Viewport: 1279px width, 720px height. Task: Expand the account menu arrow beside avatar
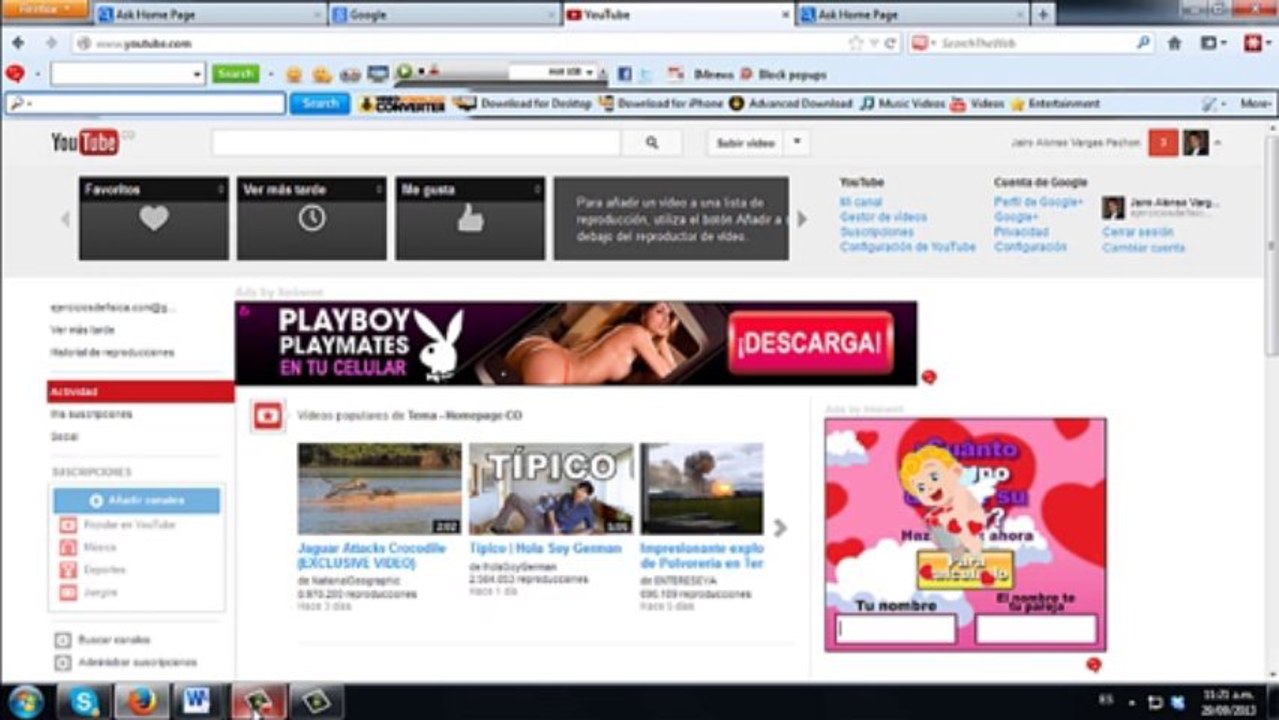click(x=1217, y=144)
